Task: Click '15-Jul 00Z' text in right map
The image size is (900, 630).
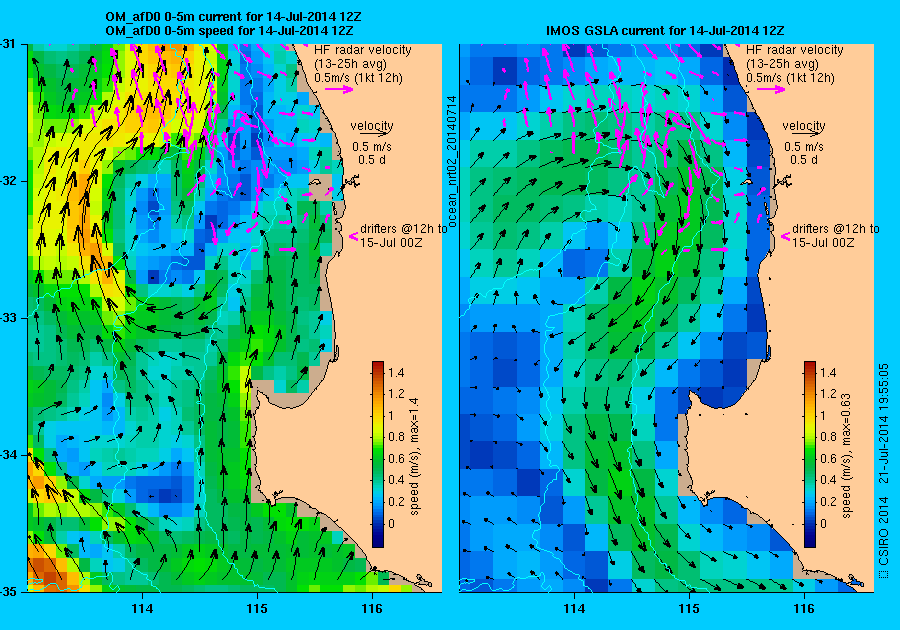Action: point(823,242)
